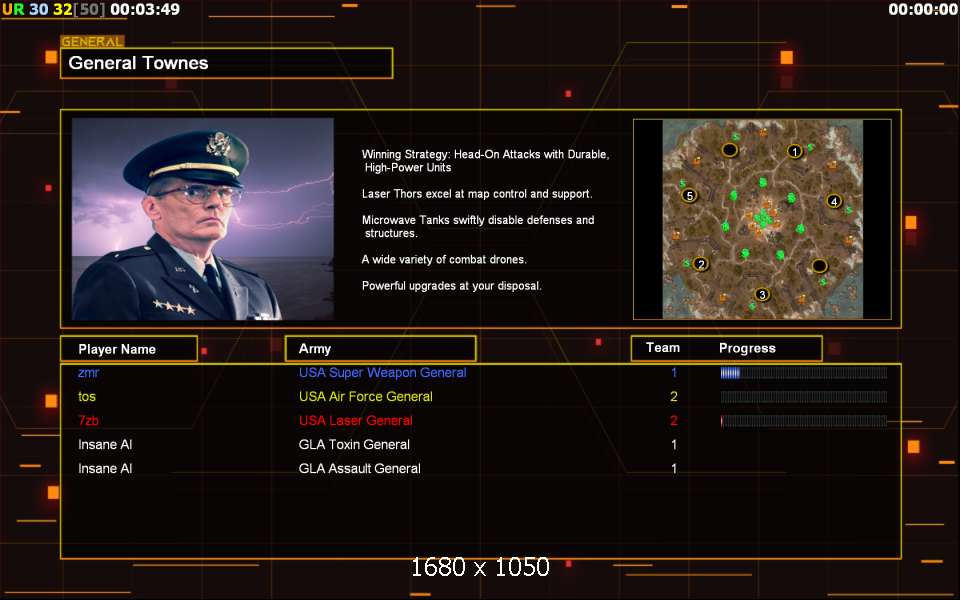Select player name tos
This screenshot has width=960, height=600.
[x=87, y=397]
